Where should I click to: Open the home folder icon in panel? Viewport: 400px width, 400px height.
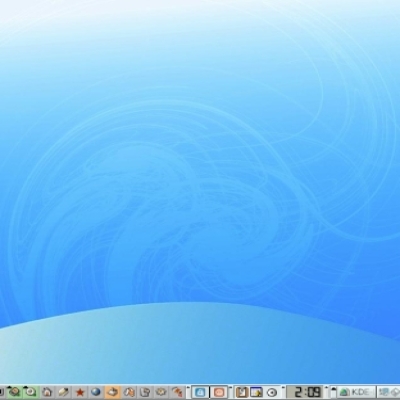pos(47,392)
